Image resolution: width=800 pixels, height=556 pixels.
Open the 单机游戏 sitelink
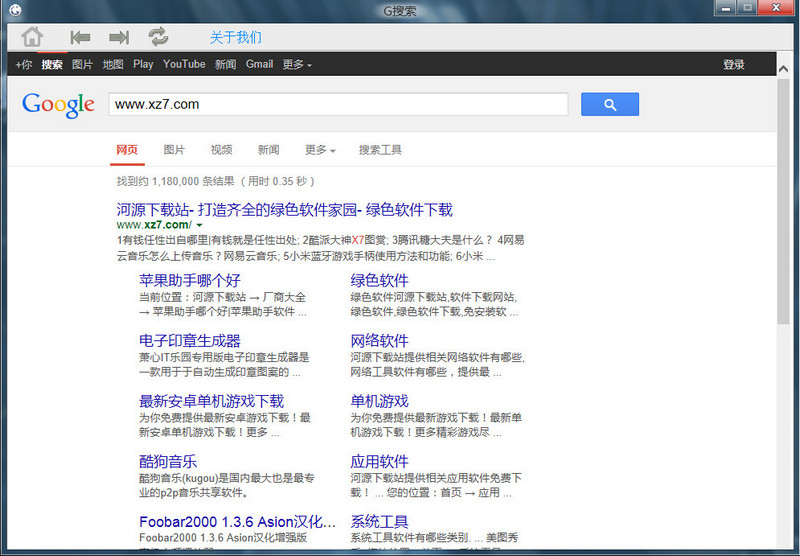point(379,401)
